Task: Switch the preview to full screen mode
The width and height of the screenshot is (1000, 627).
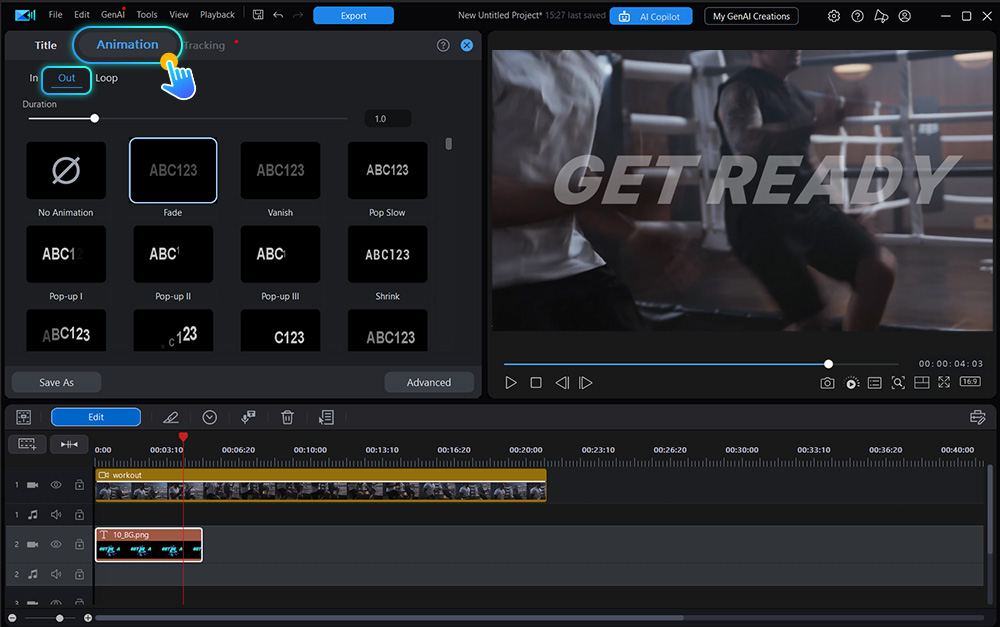Action: 943,382
